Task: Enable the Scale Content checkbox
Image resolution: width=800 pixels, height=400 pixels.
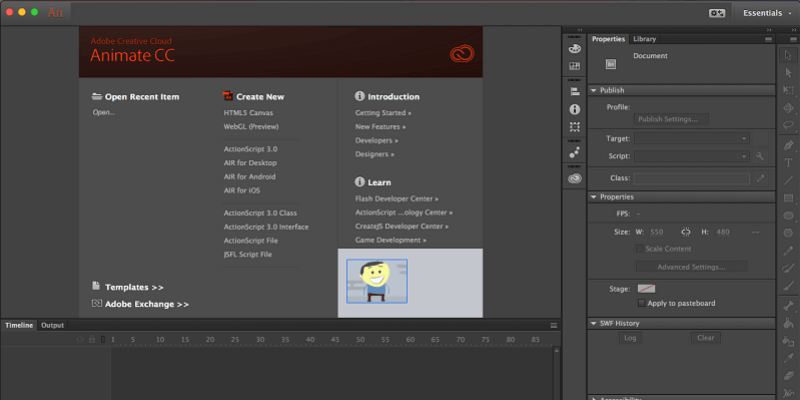Action: coord(639,249)
